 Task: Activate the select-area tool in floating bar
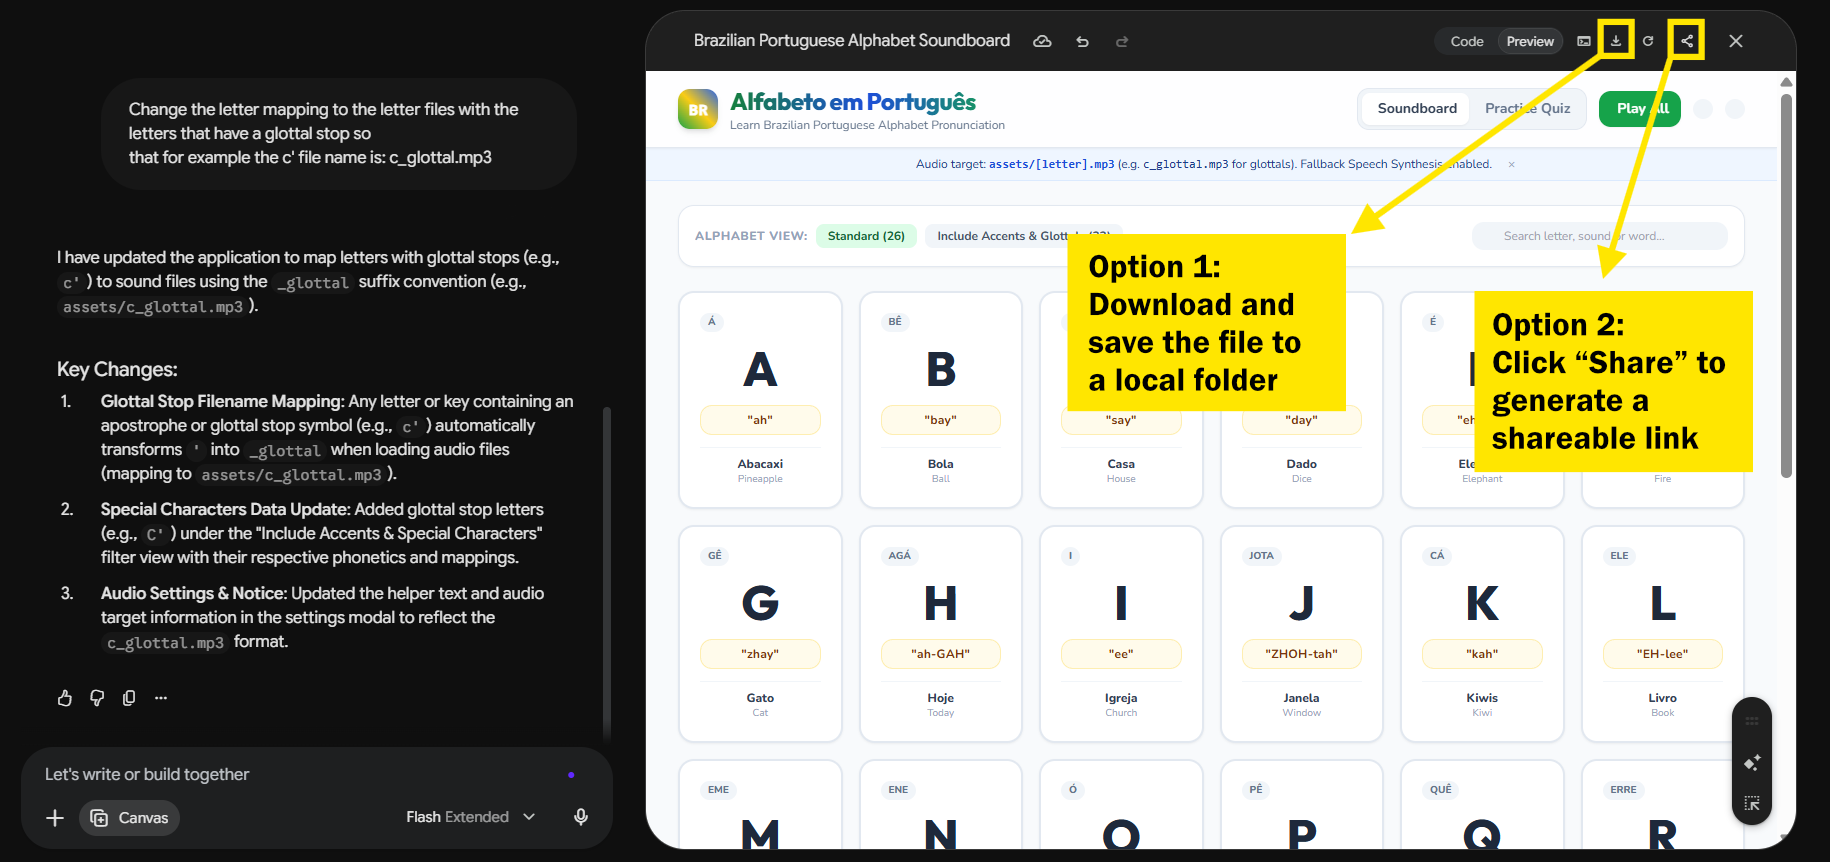1752,804
